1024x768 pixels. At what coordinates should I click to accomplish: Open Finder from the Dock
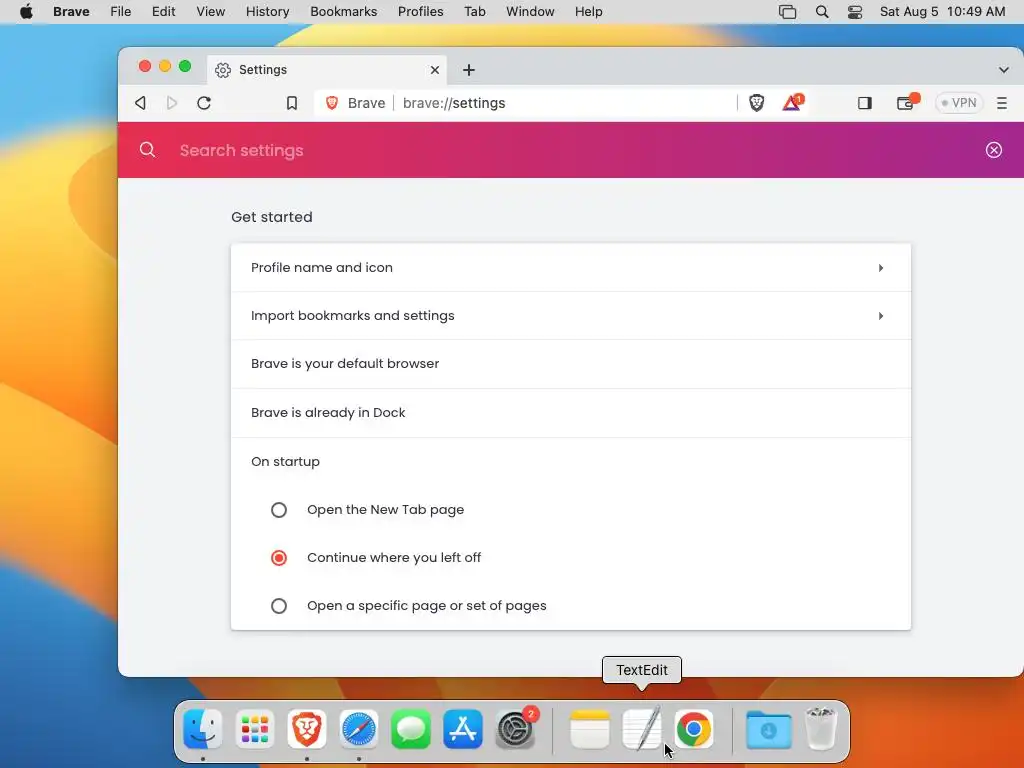202,729
